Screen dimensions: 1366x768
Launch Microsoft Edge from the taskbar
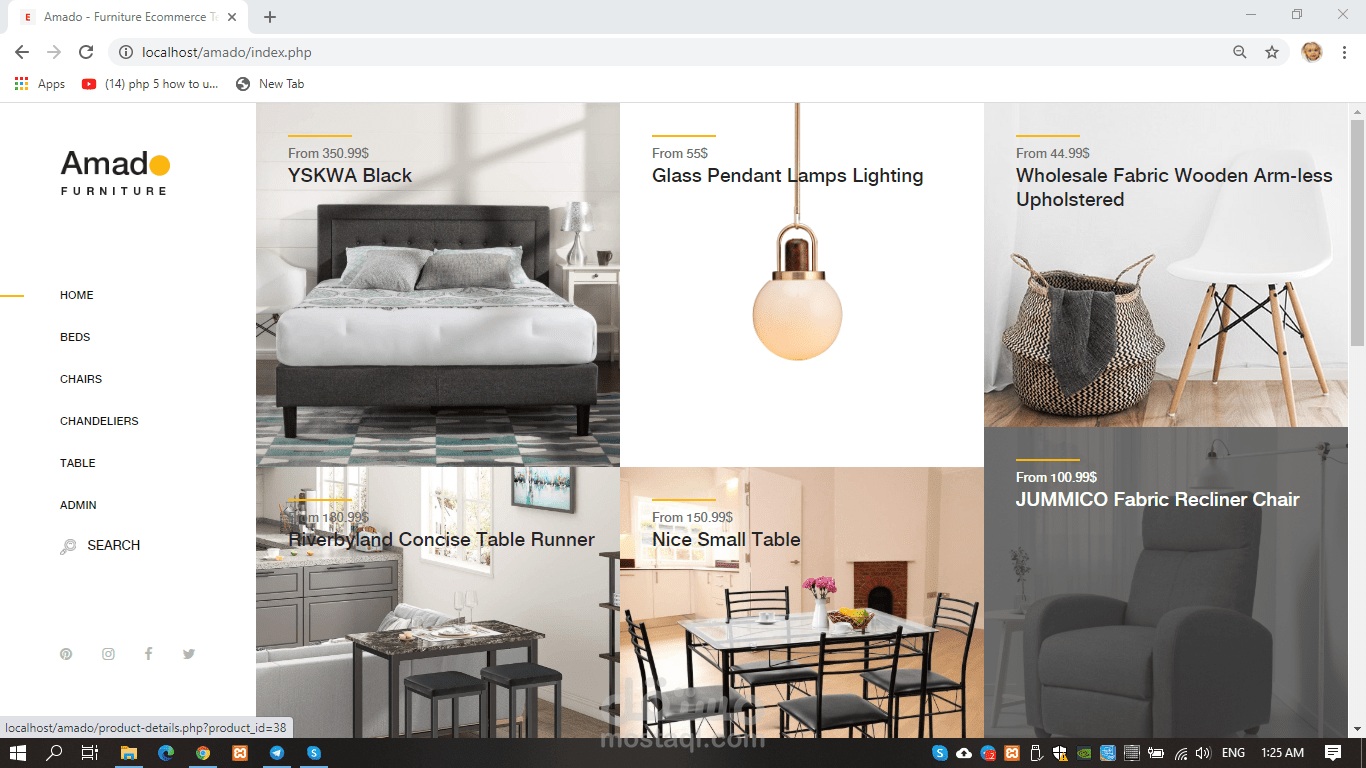tap(166, 753)
